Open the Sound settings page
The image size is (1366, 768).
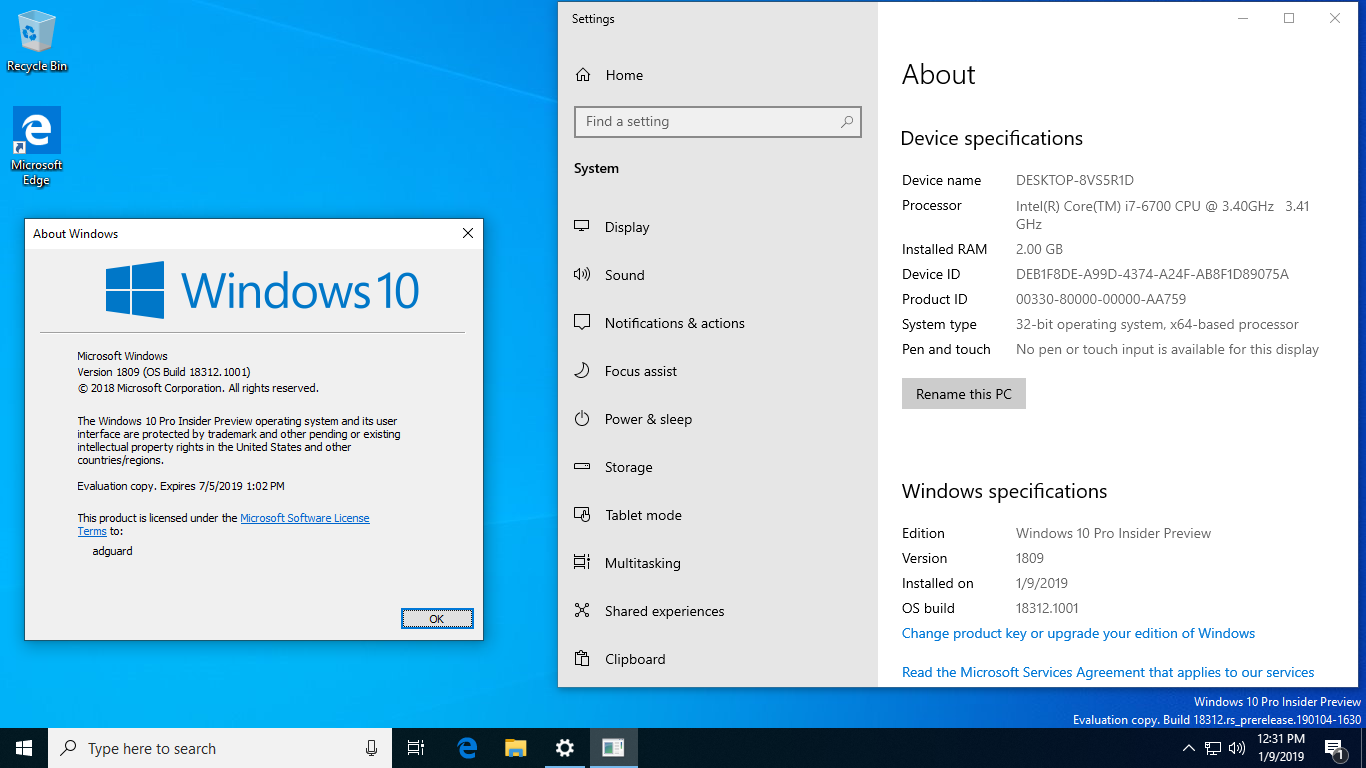click(717, 275)
